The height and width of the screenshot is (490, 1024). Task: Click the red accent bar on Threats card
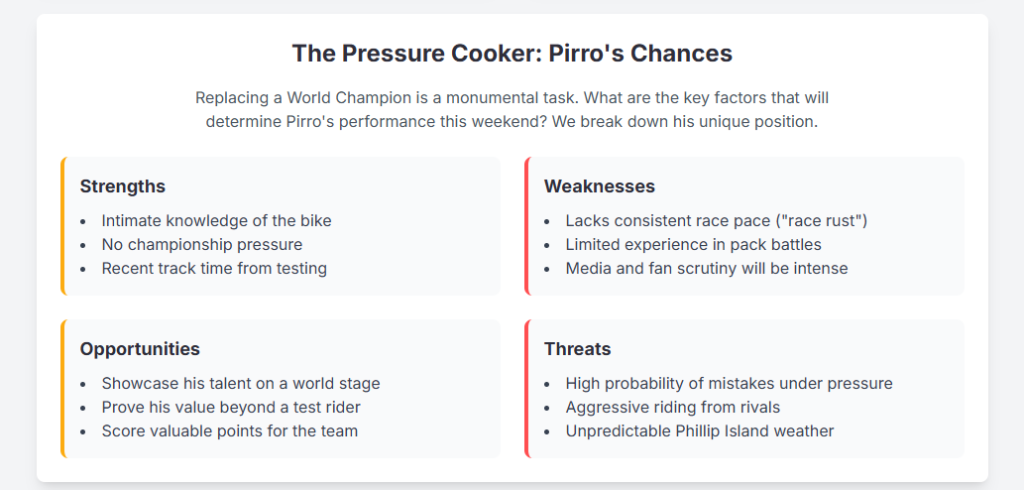point(526,388)
